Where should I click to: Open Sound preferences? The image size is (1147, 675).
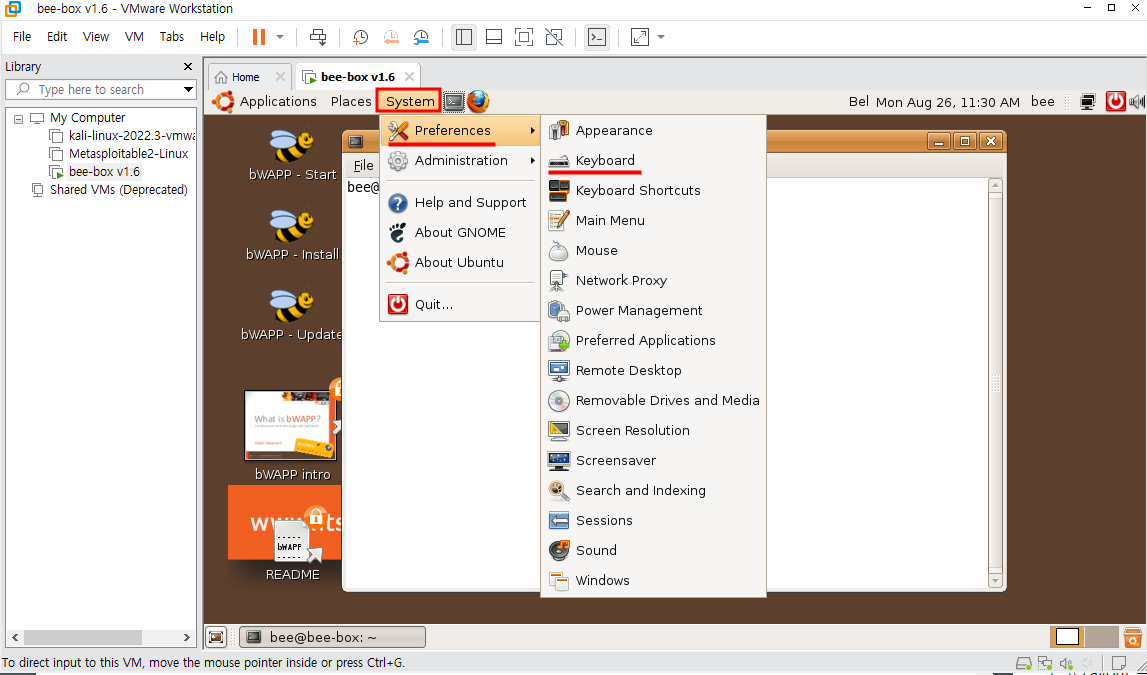coord(653,551)
